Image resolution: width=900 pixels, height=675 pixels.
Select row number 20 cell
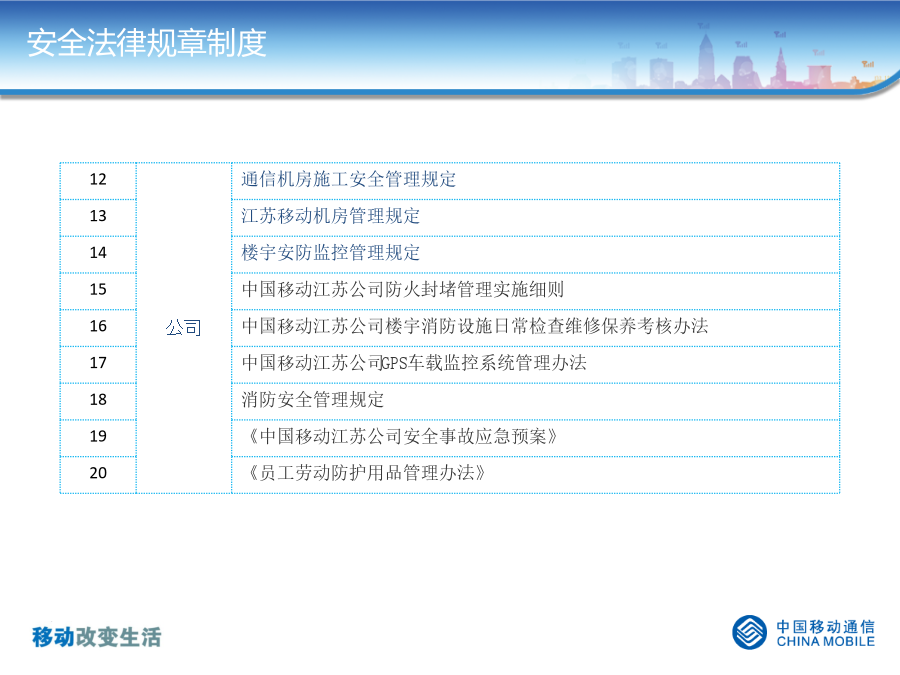(x=98, y=475)
